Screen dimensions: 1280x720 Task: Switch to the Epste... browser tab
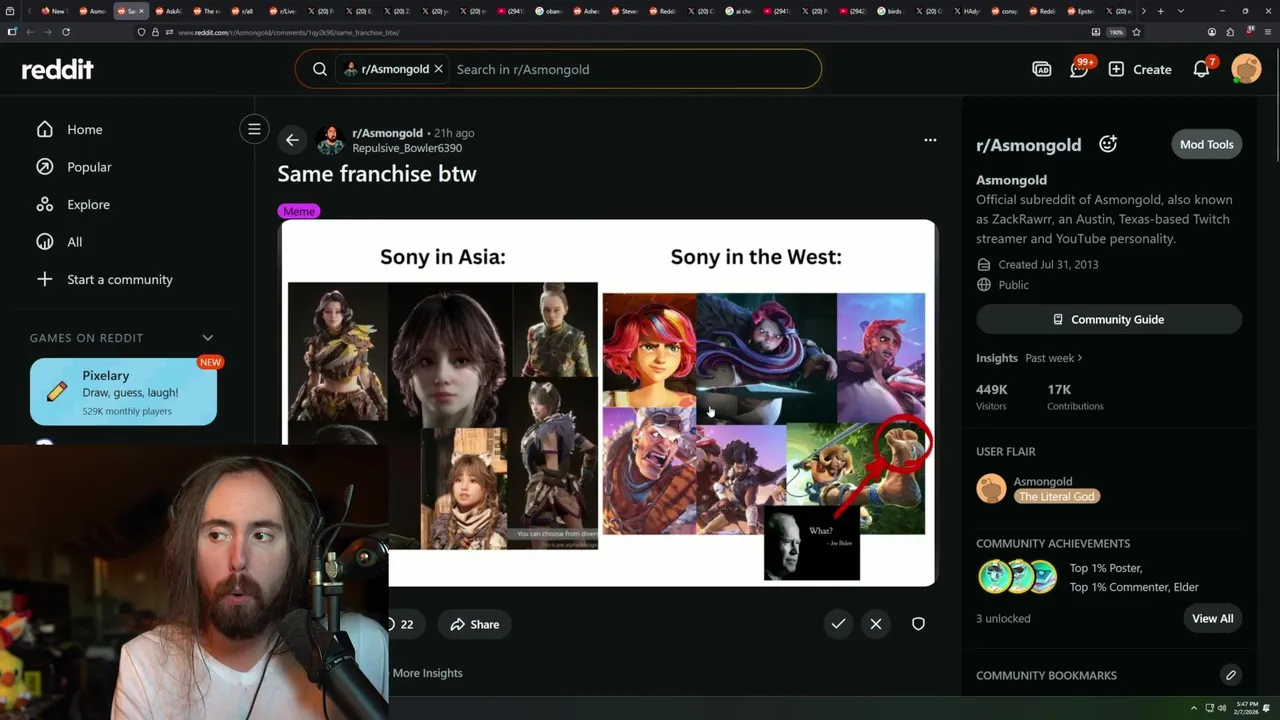pos(1080,11)
